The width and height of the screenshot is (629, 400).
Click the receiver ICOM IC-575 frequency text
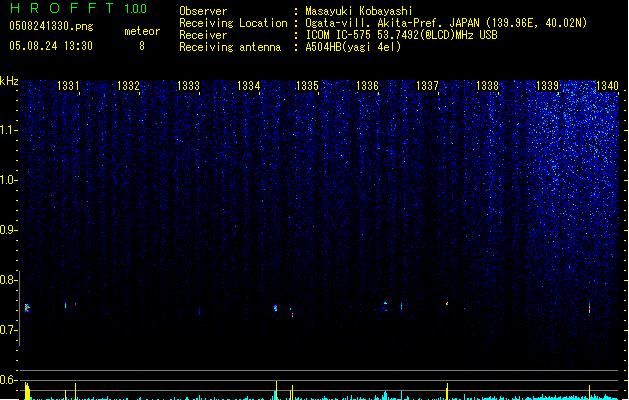[401, 35]
